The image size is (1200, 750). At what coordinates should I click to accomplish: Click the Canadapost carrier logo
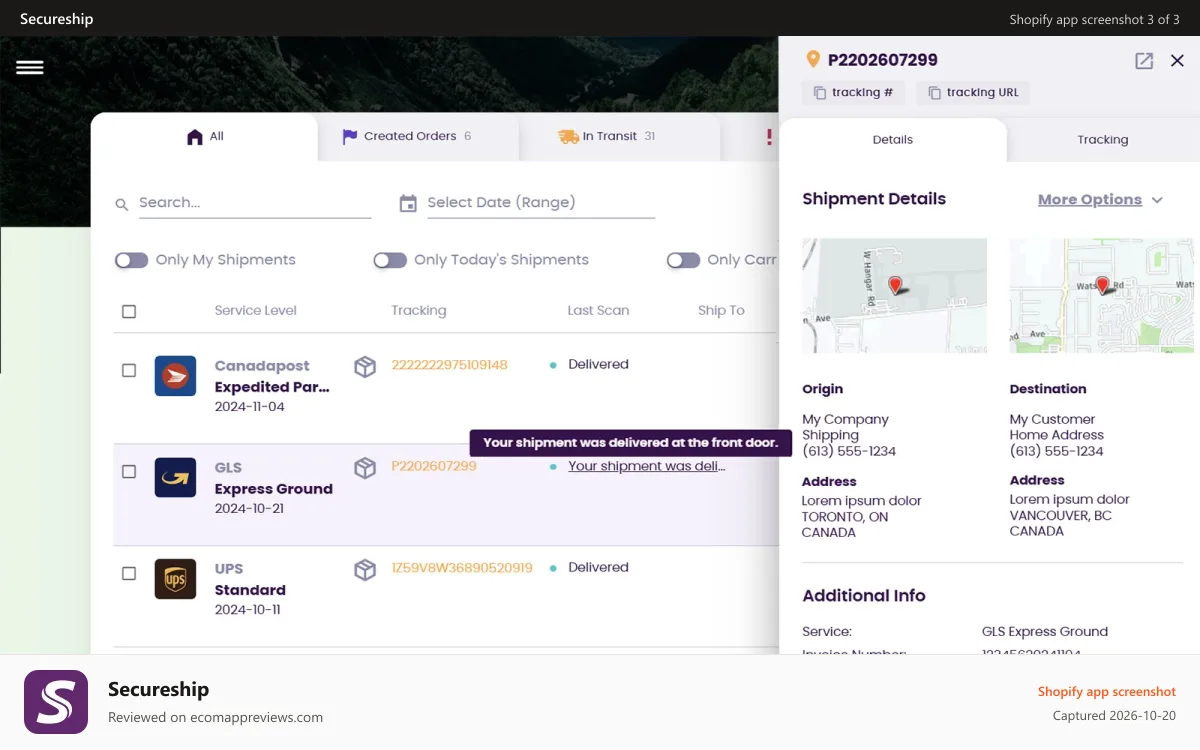point(175,376)
